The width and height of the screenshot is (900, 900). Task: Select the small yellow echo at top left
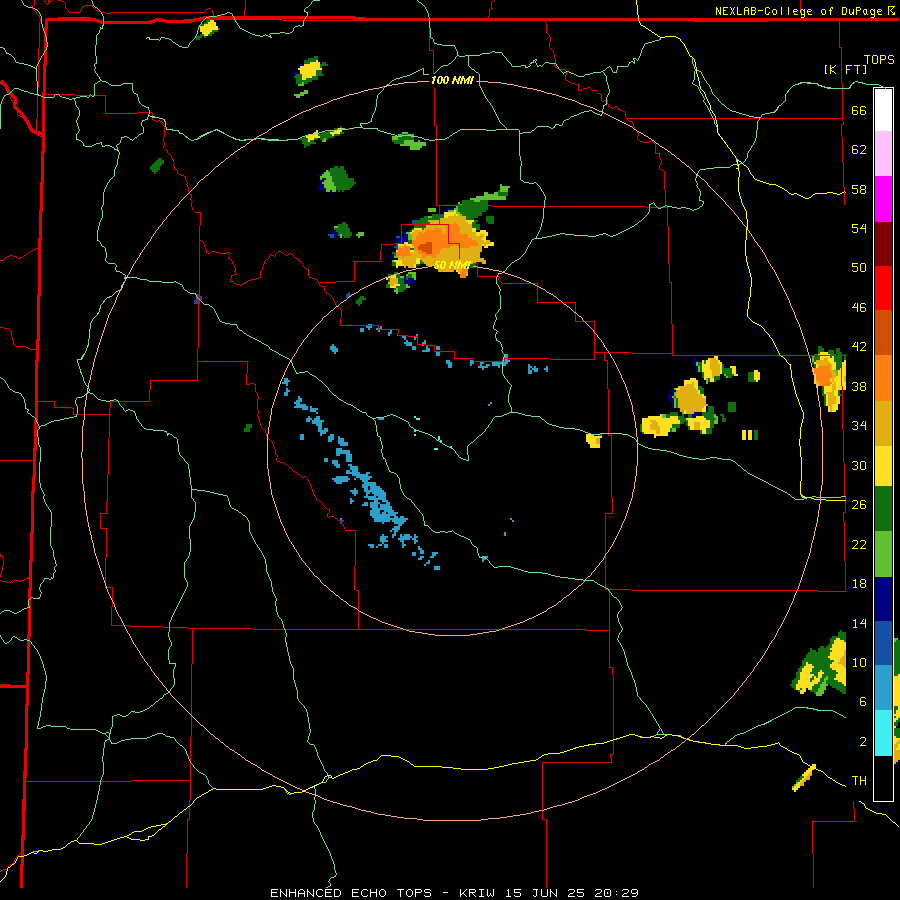coord(208,28)
